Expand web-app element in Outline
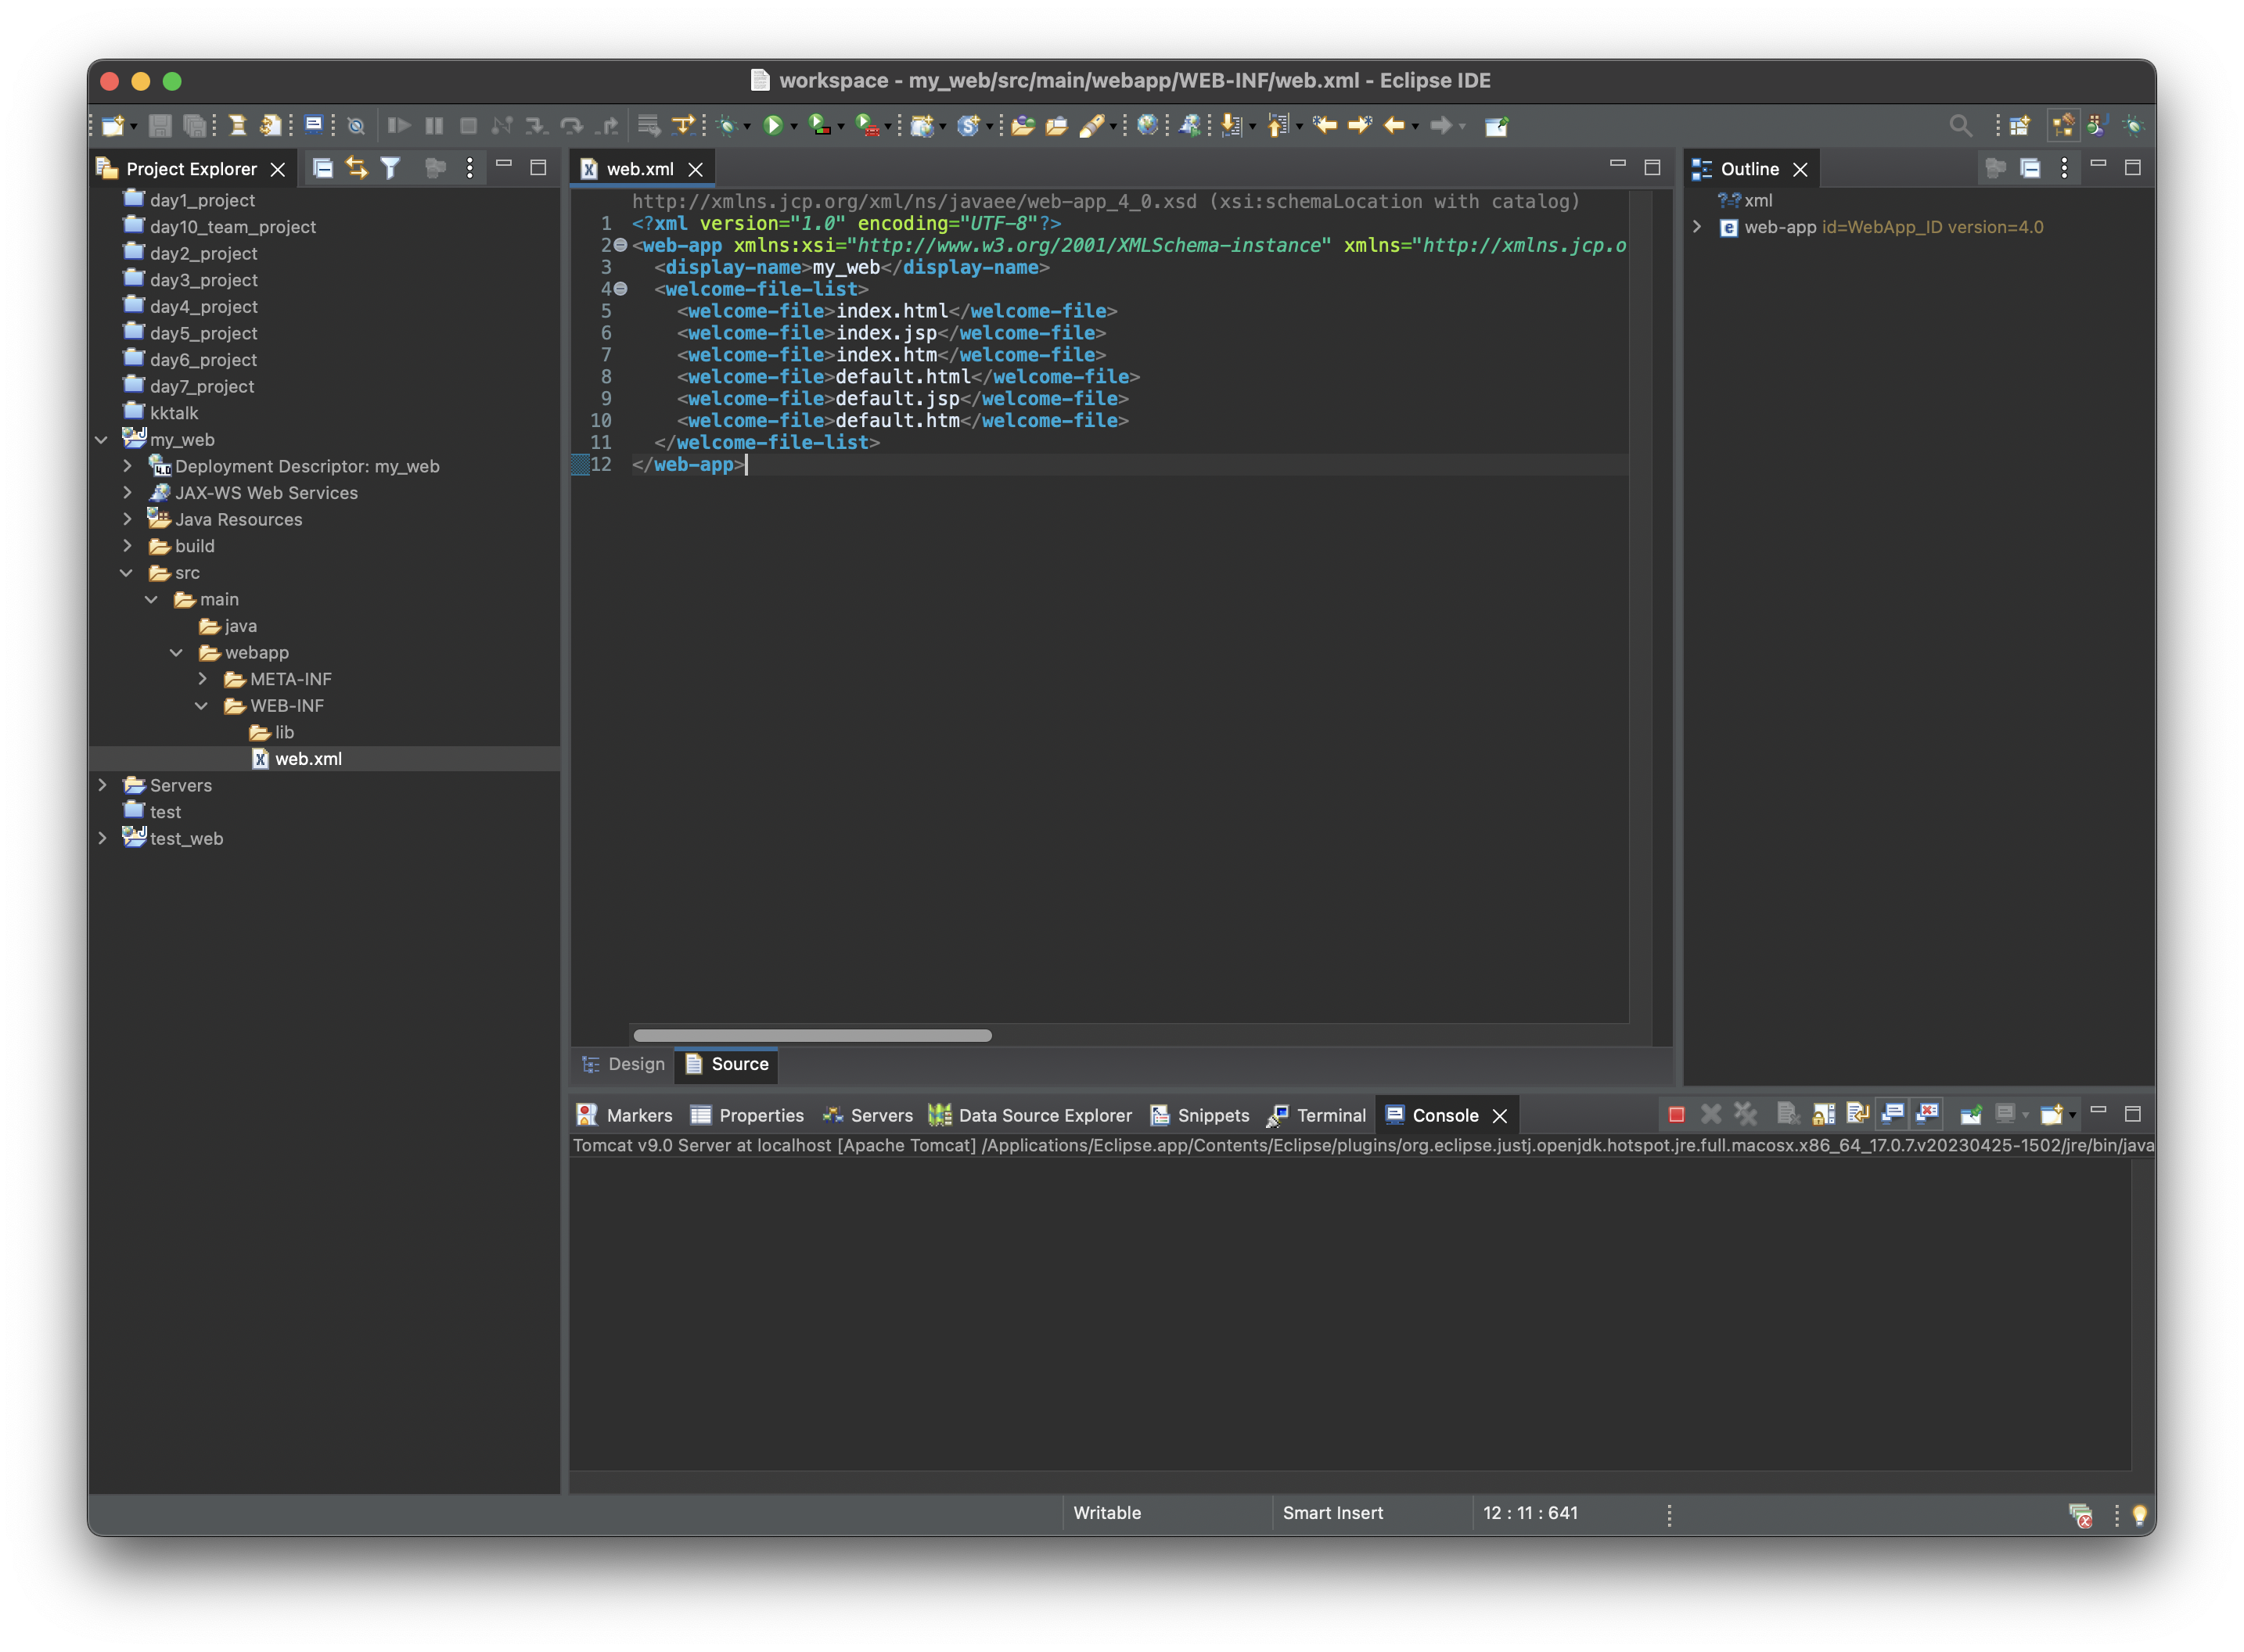This screenshot has height=1652, width=2244. (x=1697, y=227)
